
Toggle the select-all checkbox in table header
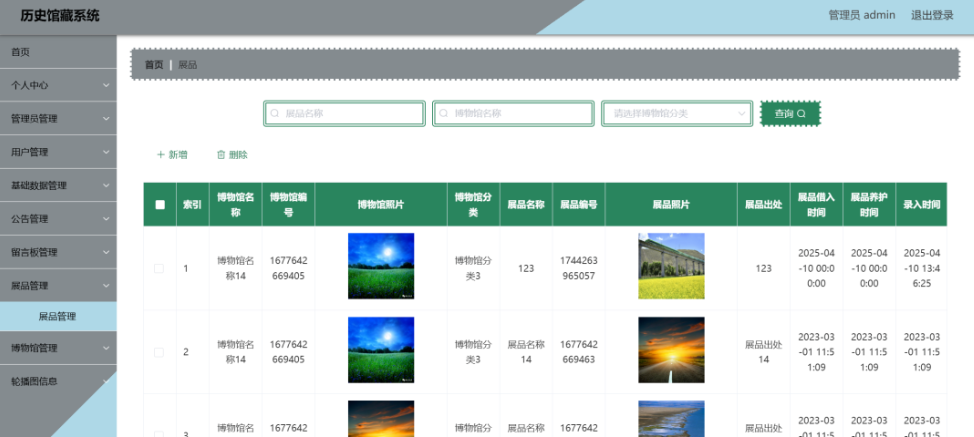(160, 204)
